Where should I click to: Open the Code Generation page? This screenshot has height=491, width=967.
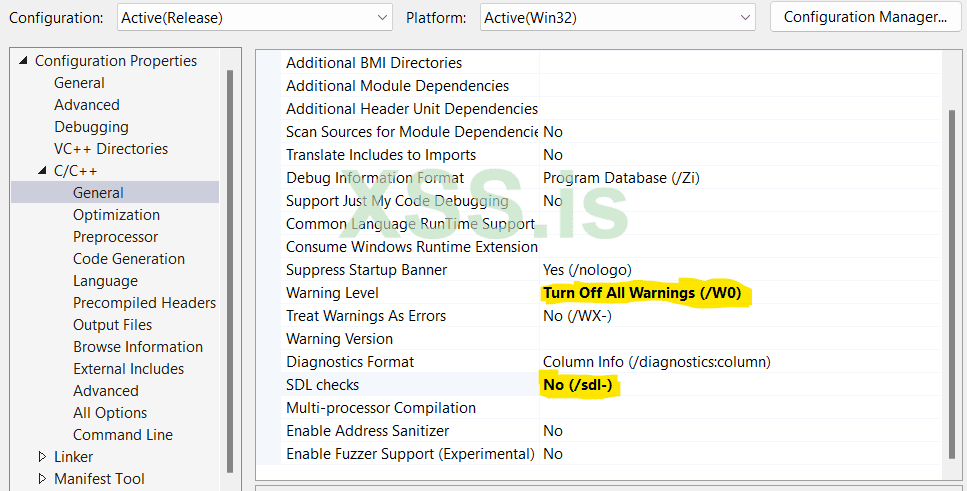pyautogui.click(x=128, y=259)
